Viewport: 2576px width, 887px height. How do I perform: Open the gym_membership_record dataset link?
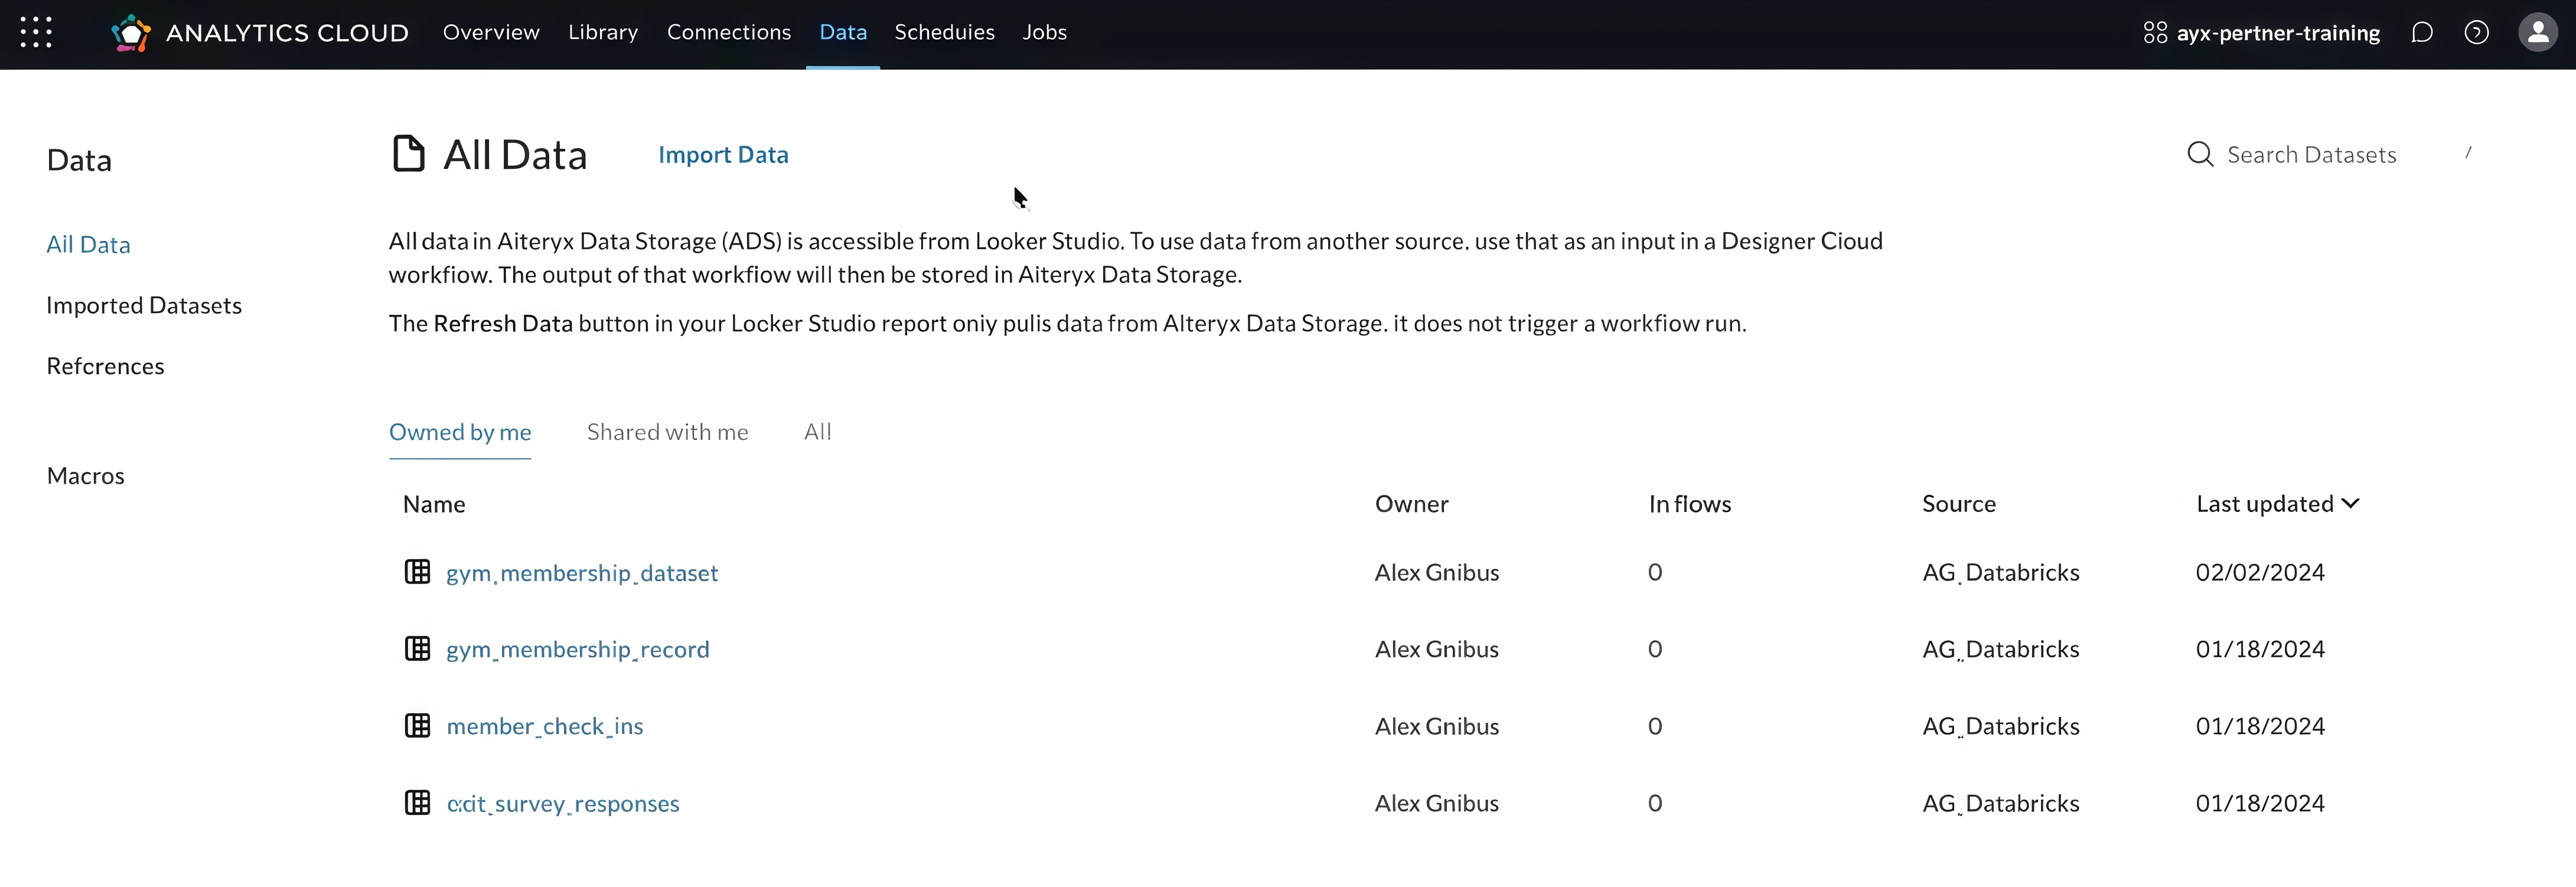[x=577, y=649]
